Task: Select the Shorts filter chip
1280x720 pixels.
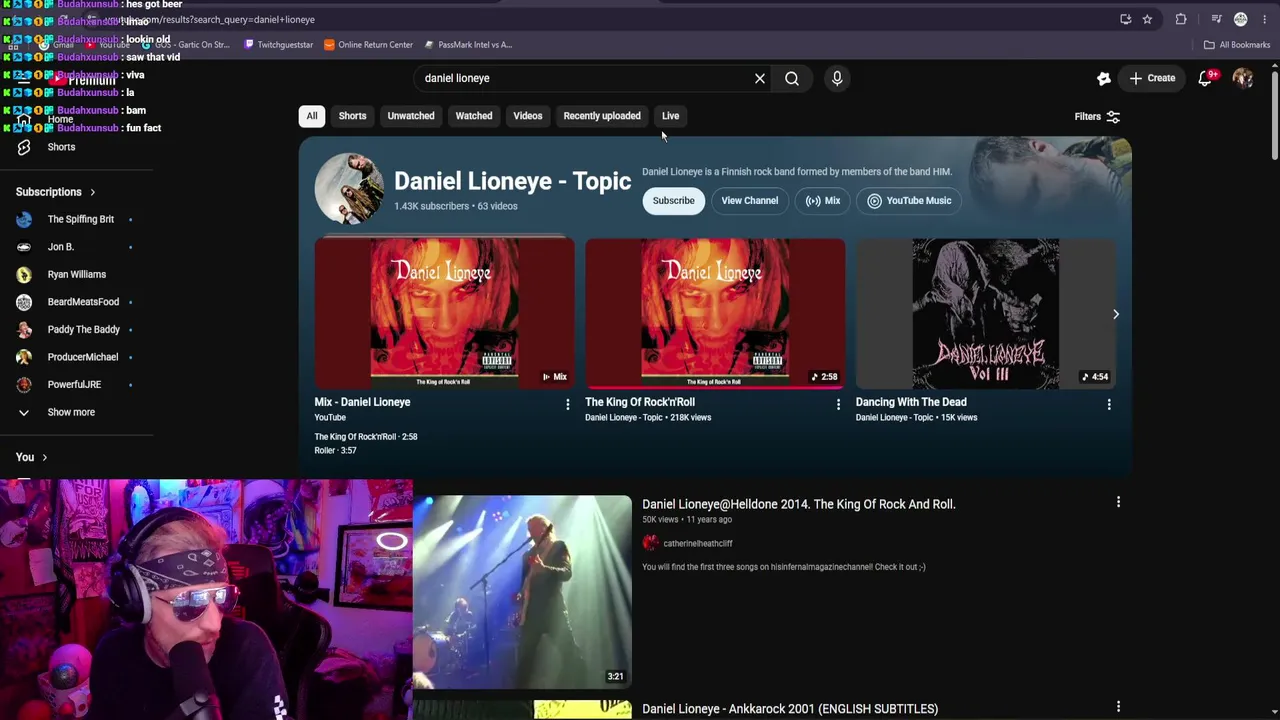Action: point(352,116)
